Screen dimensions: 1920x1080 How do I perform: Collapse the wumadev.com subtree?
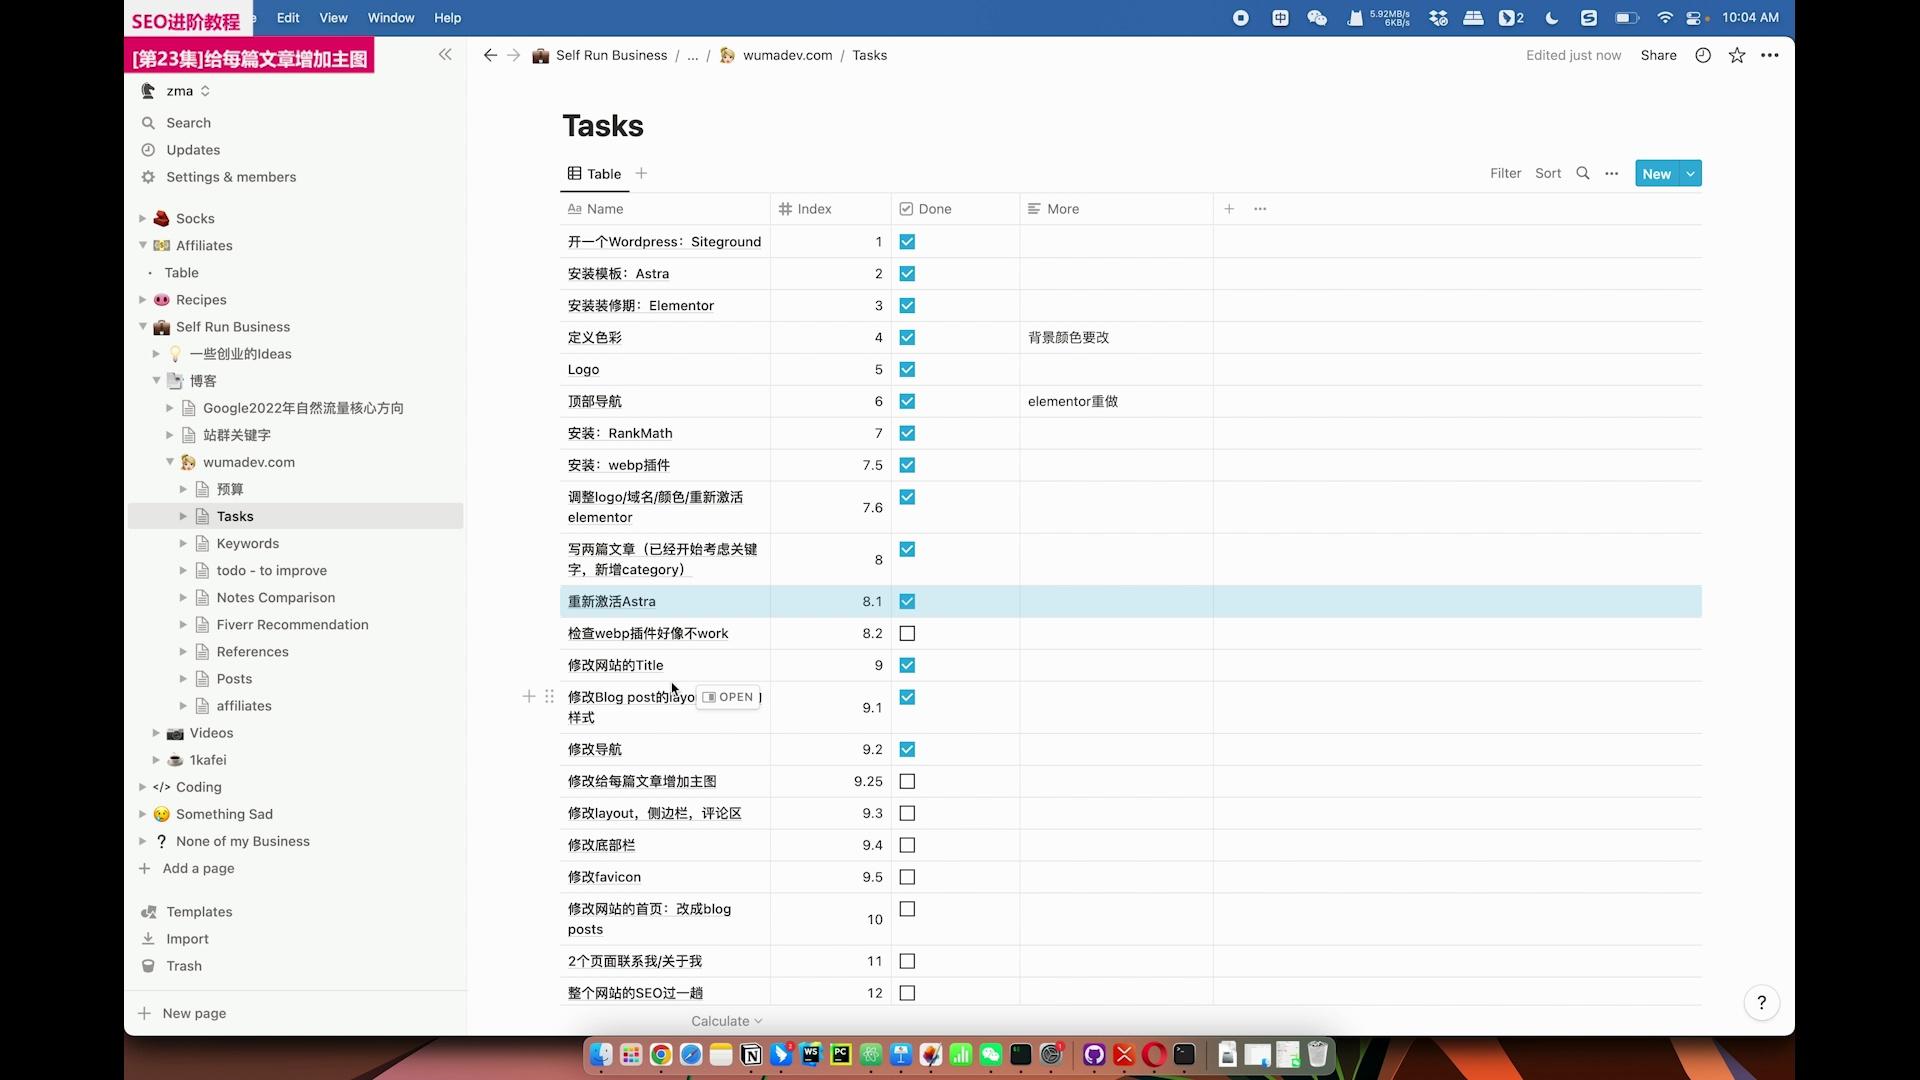pos(169,462)
